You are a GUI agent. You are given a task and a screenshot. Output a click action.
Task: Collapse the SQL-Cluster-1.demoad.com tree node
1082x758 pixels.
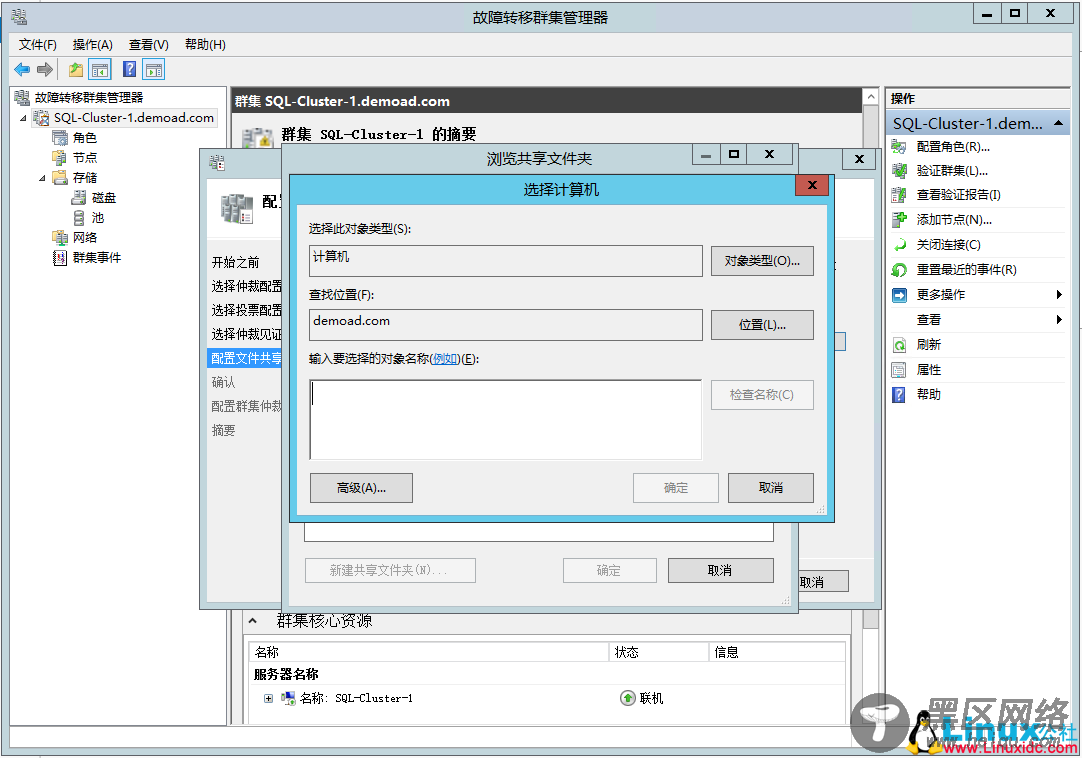(x=23, y=118)
